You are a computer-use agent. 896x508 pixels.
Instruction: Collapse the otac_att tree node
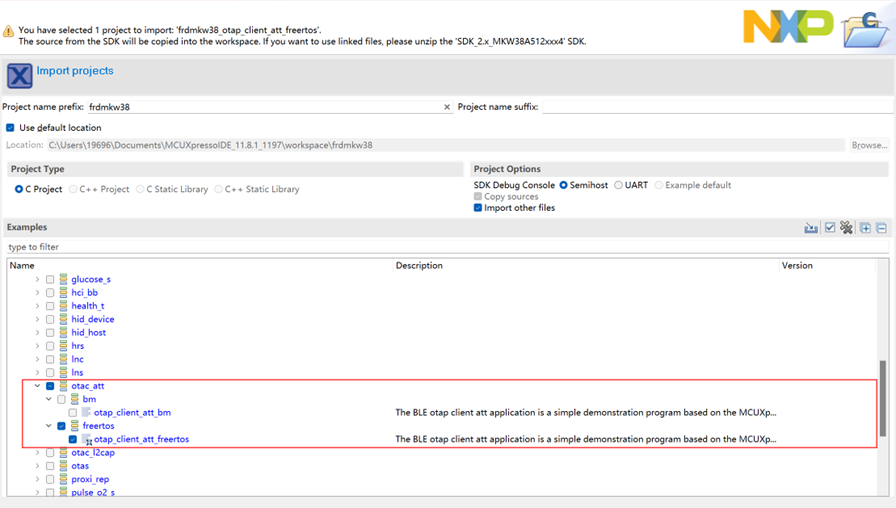point(38,386)
